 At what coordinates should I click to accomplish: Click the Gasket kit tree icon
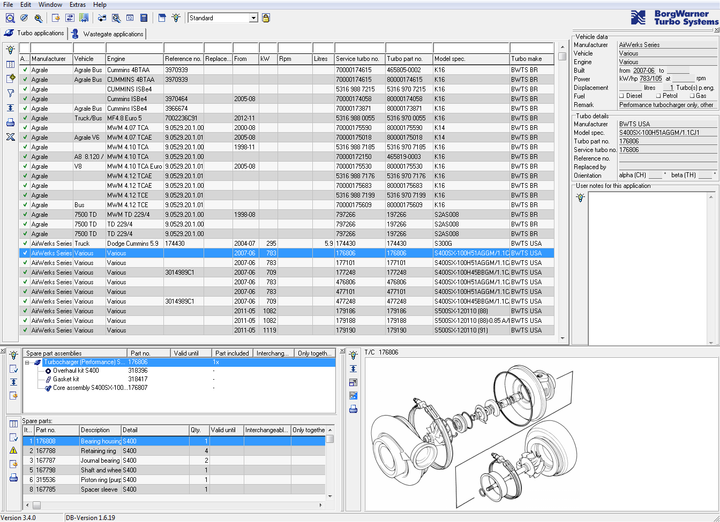48,379
